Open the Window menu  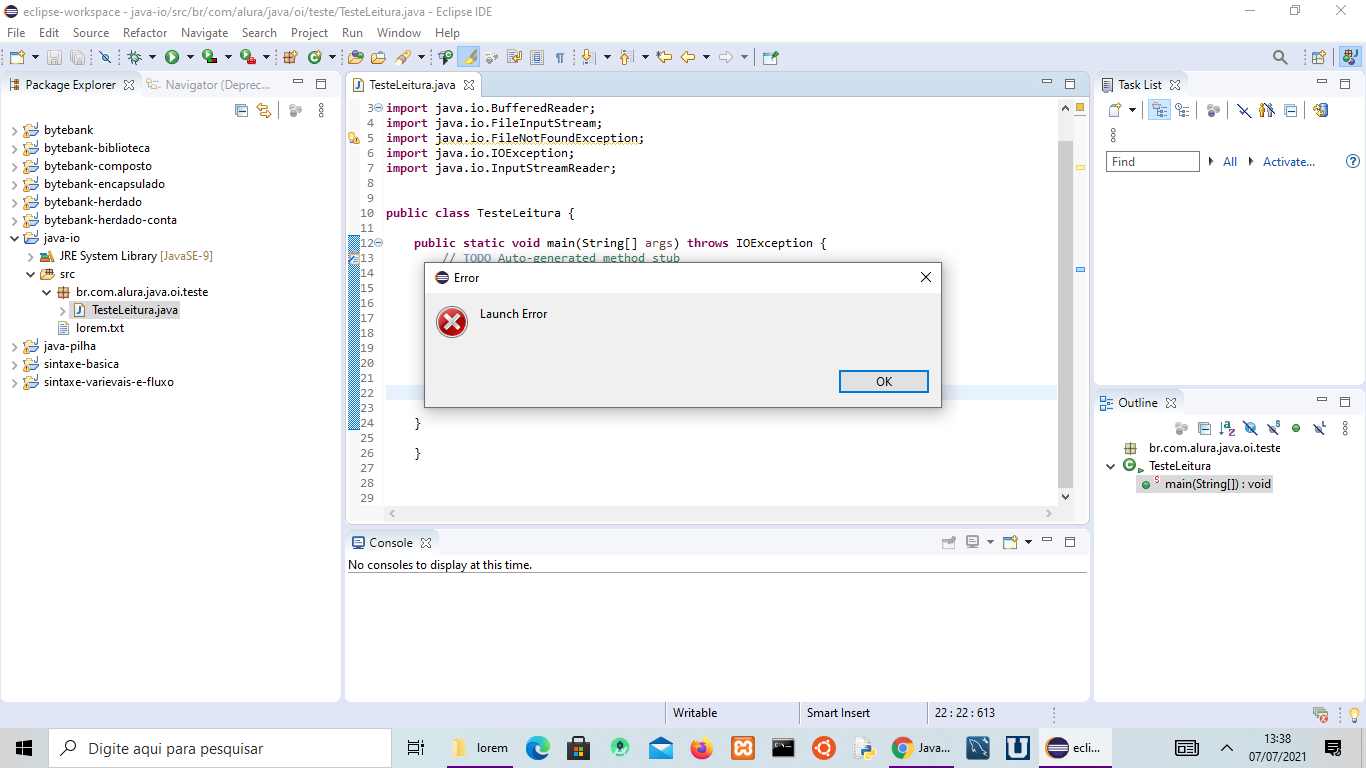point(399,33)
